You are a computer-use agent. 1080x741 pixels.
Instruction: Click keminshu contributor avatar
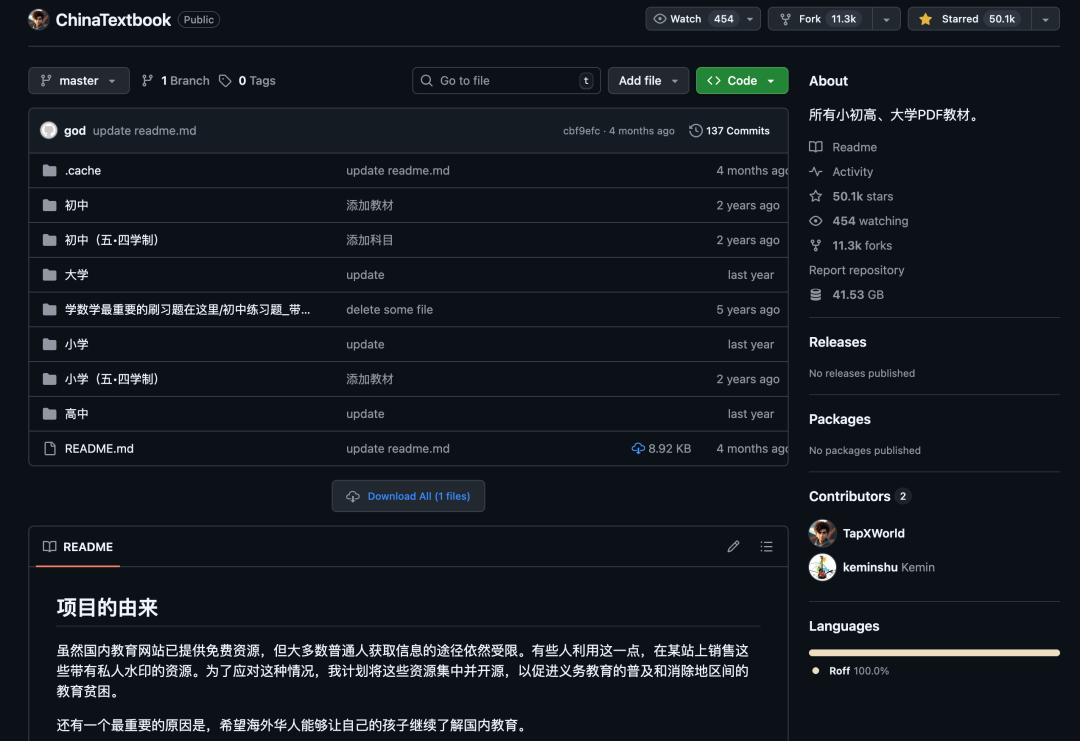point(822,567)
